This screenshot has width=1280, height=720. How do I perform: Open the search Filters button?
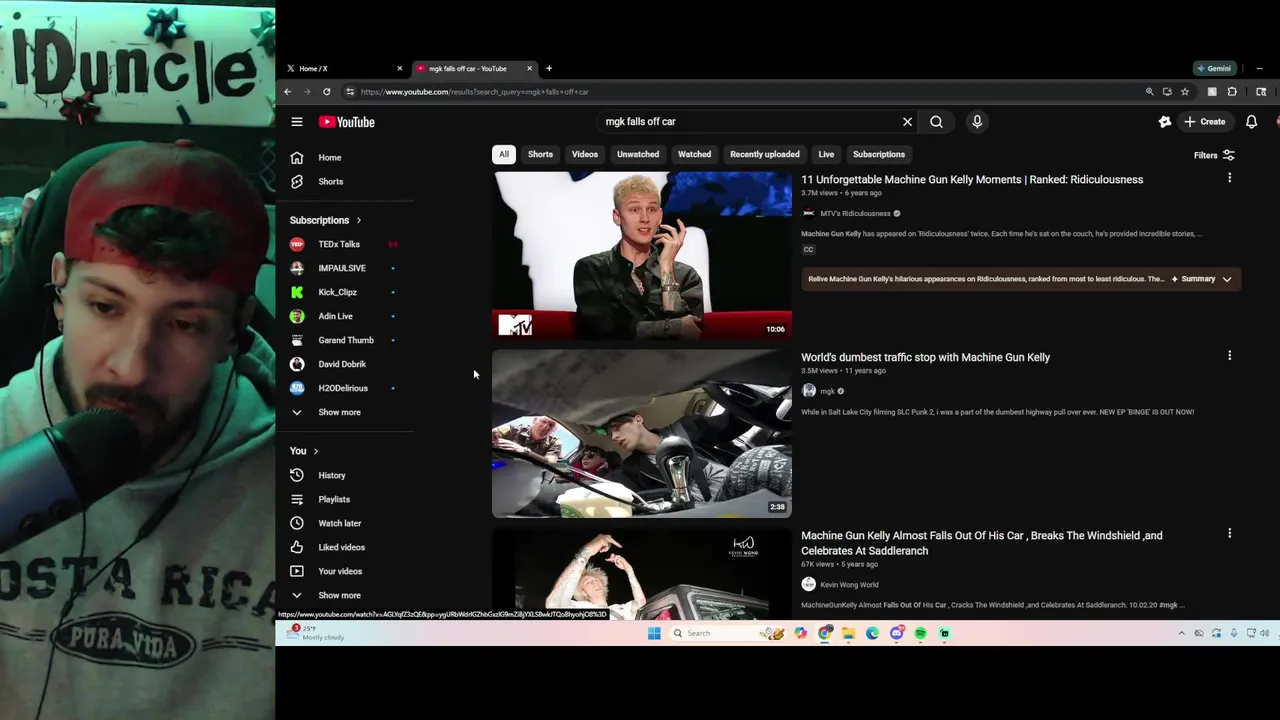1214,155
